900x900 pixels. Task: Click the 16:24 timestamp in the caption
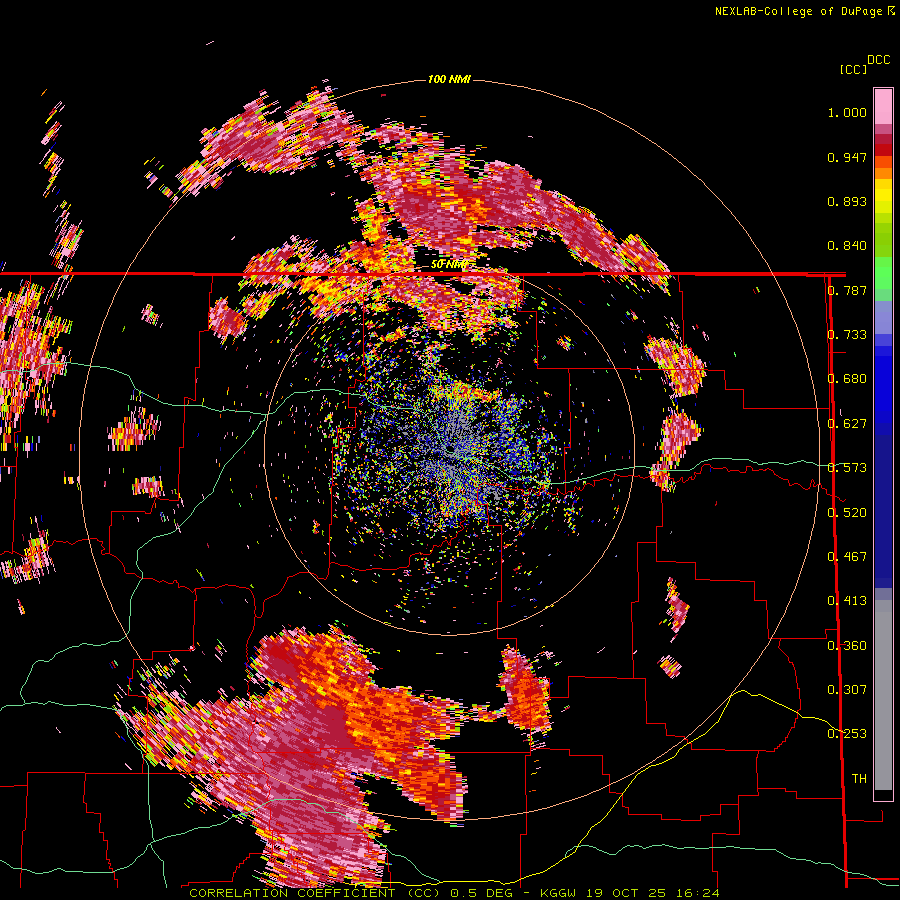(x=698, y=893)
